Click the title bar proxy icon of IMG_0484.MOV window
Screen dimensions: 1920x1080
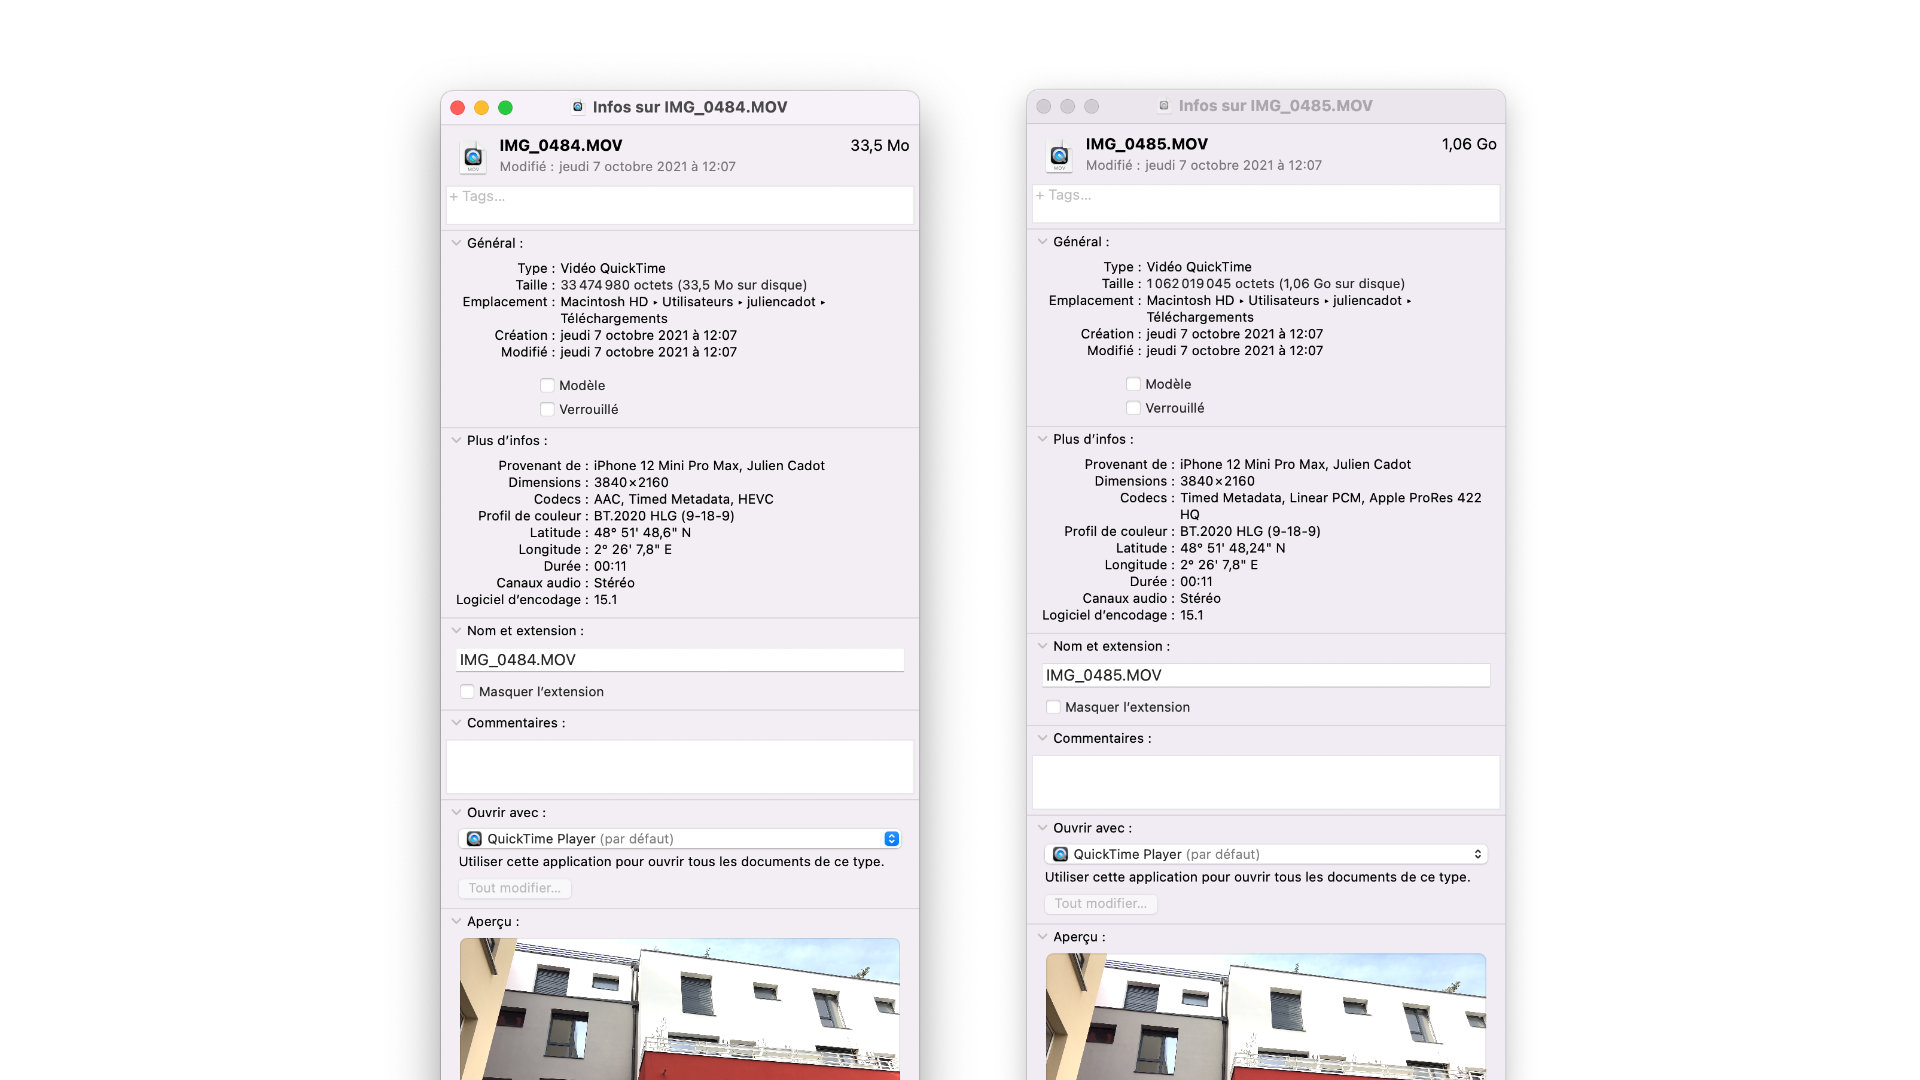pyautogui.click(x=578, y=107)
